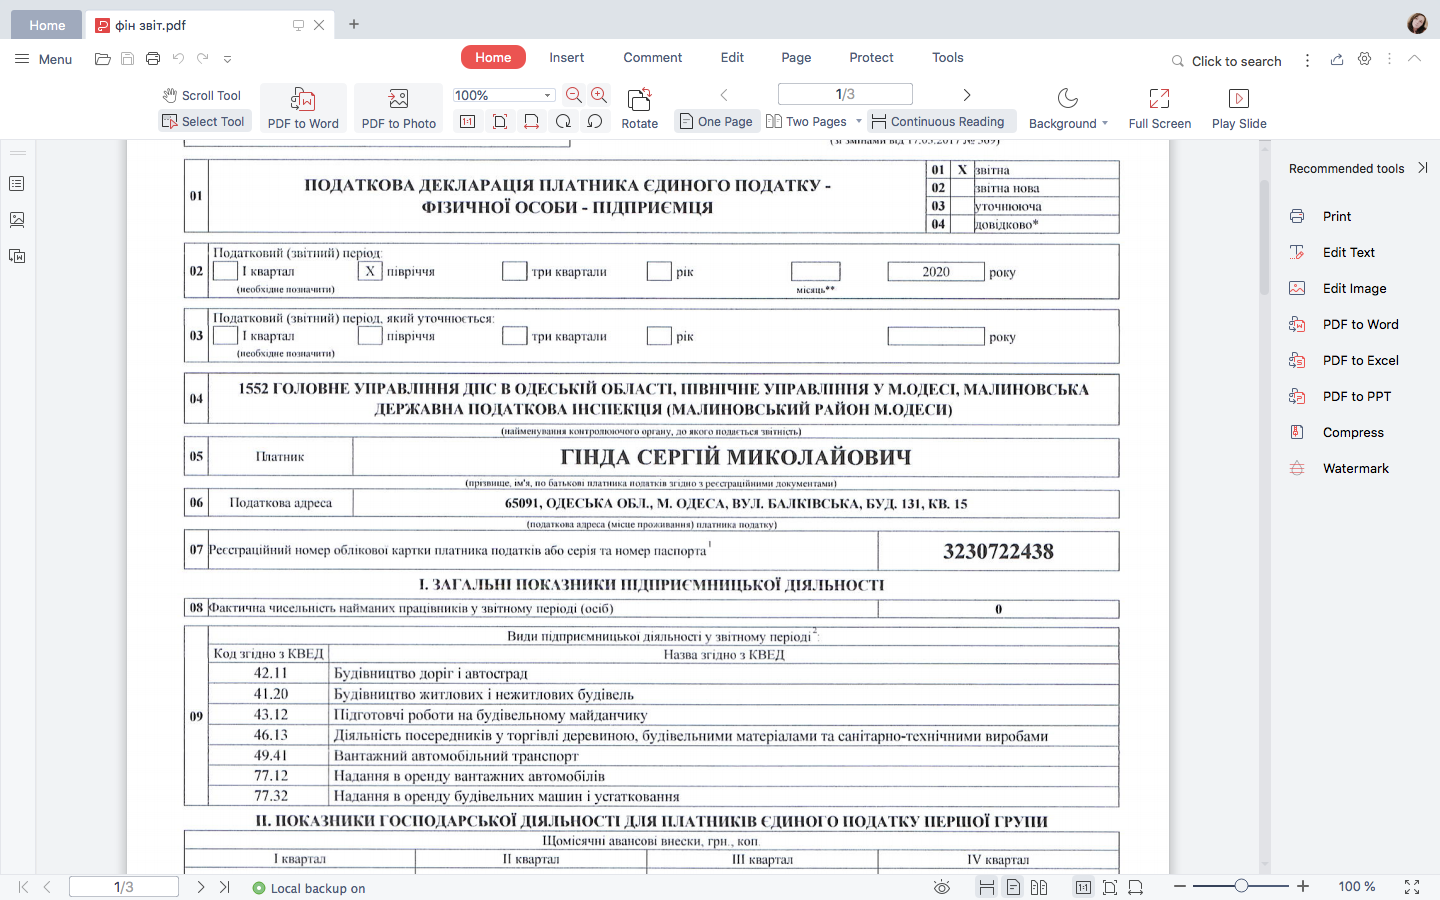This screenshot has height=900, width=1440.
Task: Click zoom minus button in status bar
Action: click(x=1180, y=886)
